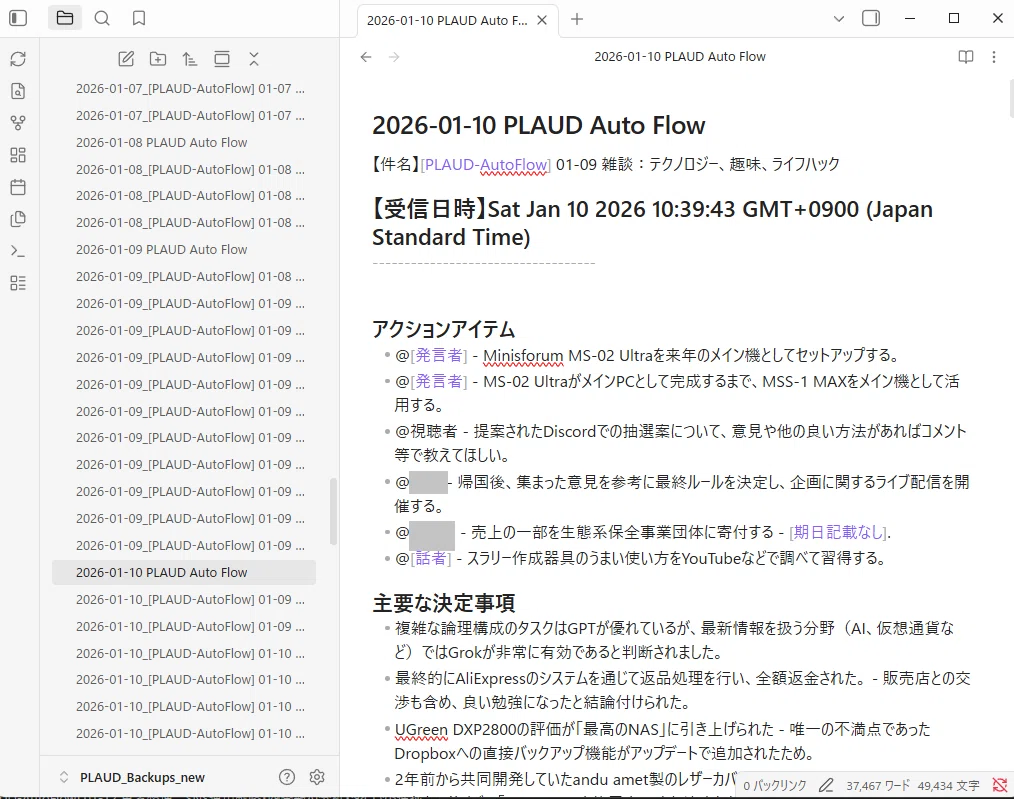Click the checklist ribbon icon
This screenshot has width=1014, height=799.
(18, 283)
